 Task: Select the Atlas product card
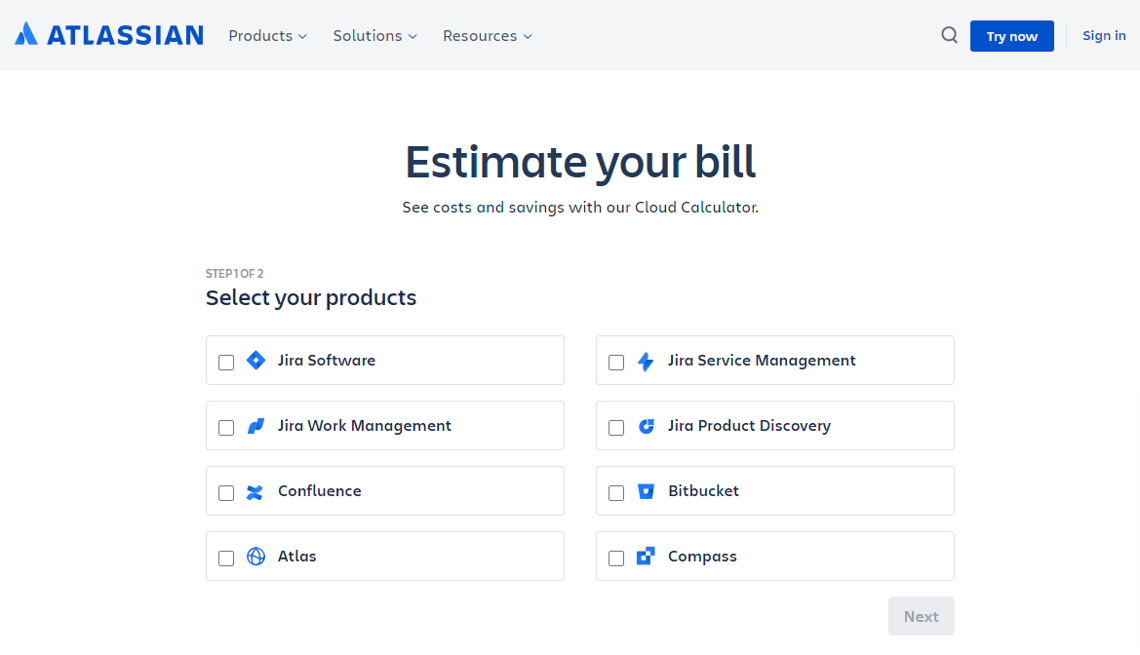point(385,556)
